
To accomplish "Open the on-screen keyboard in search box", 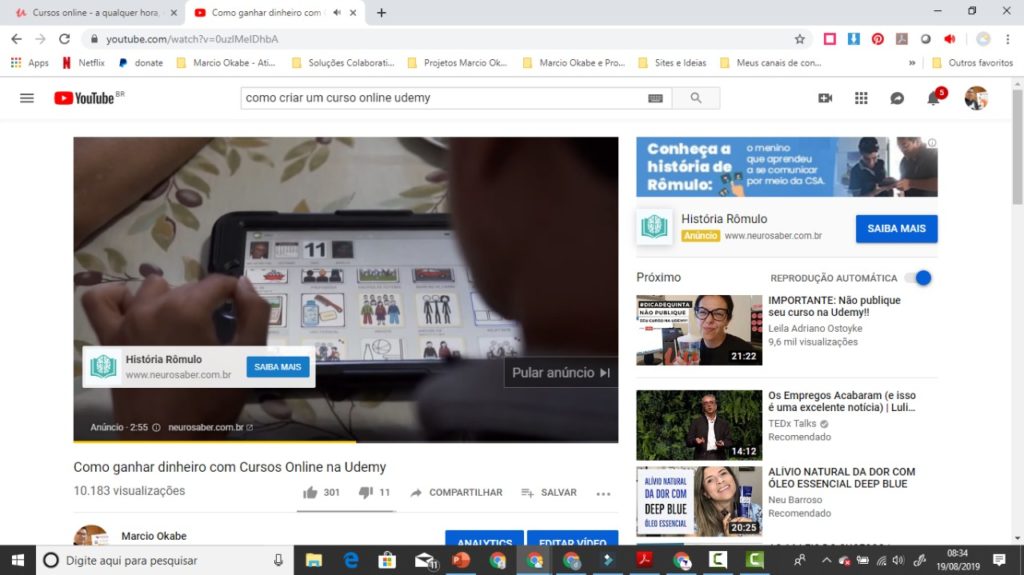I will click(655, 98).
